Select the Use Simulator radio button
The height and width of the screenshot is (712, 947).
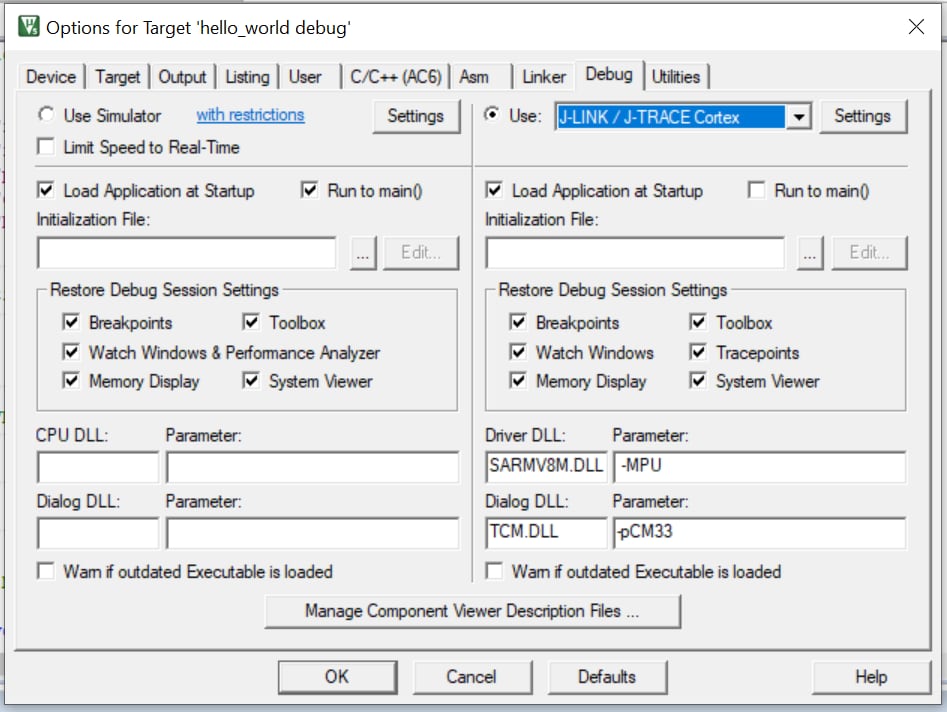[x=46, y=115]
